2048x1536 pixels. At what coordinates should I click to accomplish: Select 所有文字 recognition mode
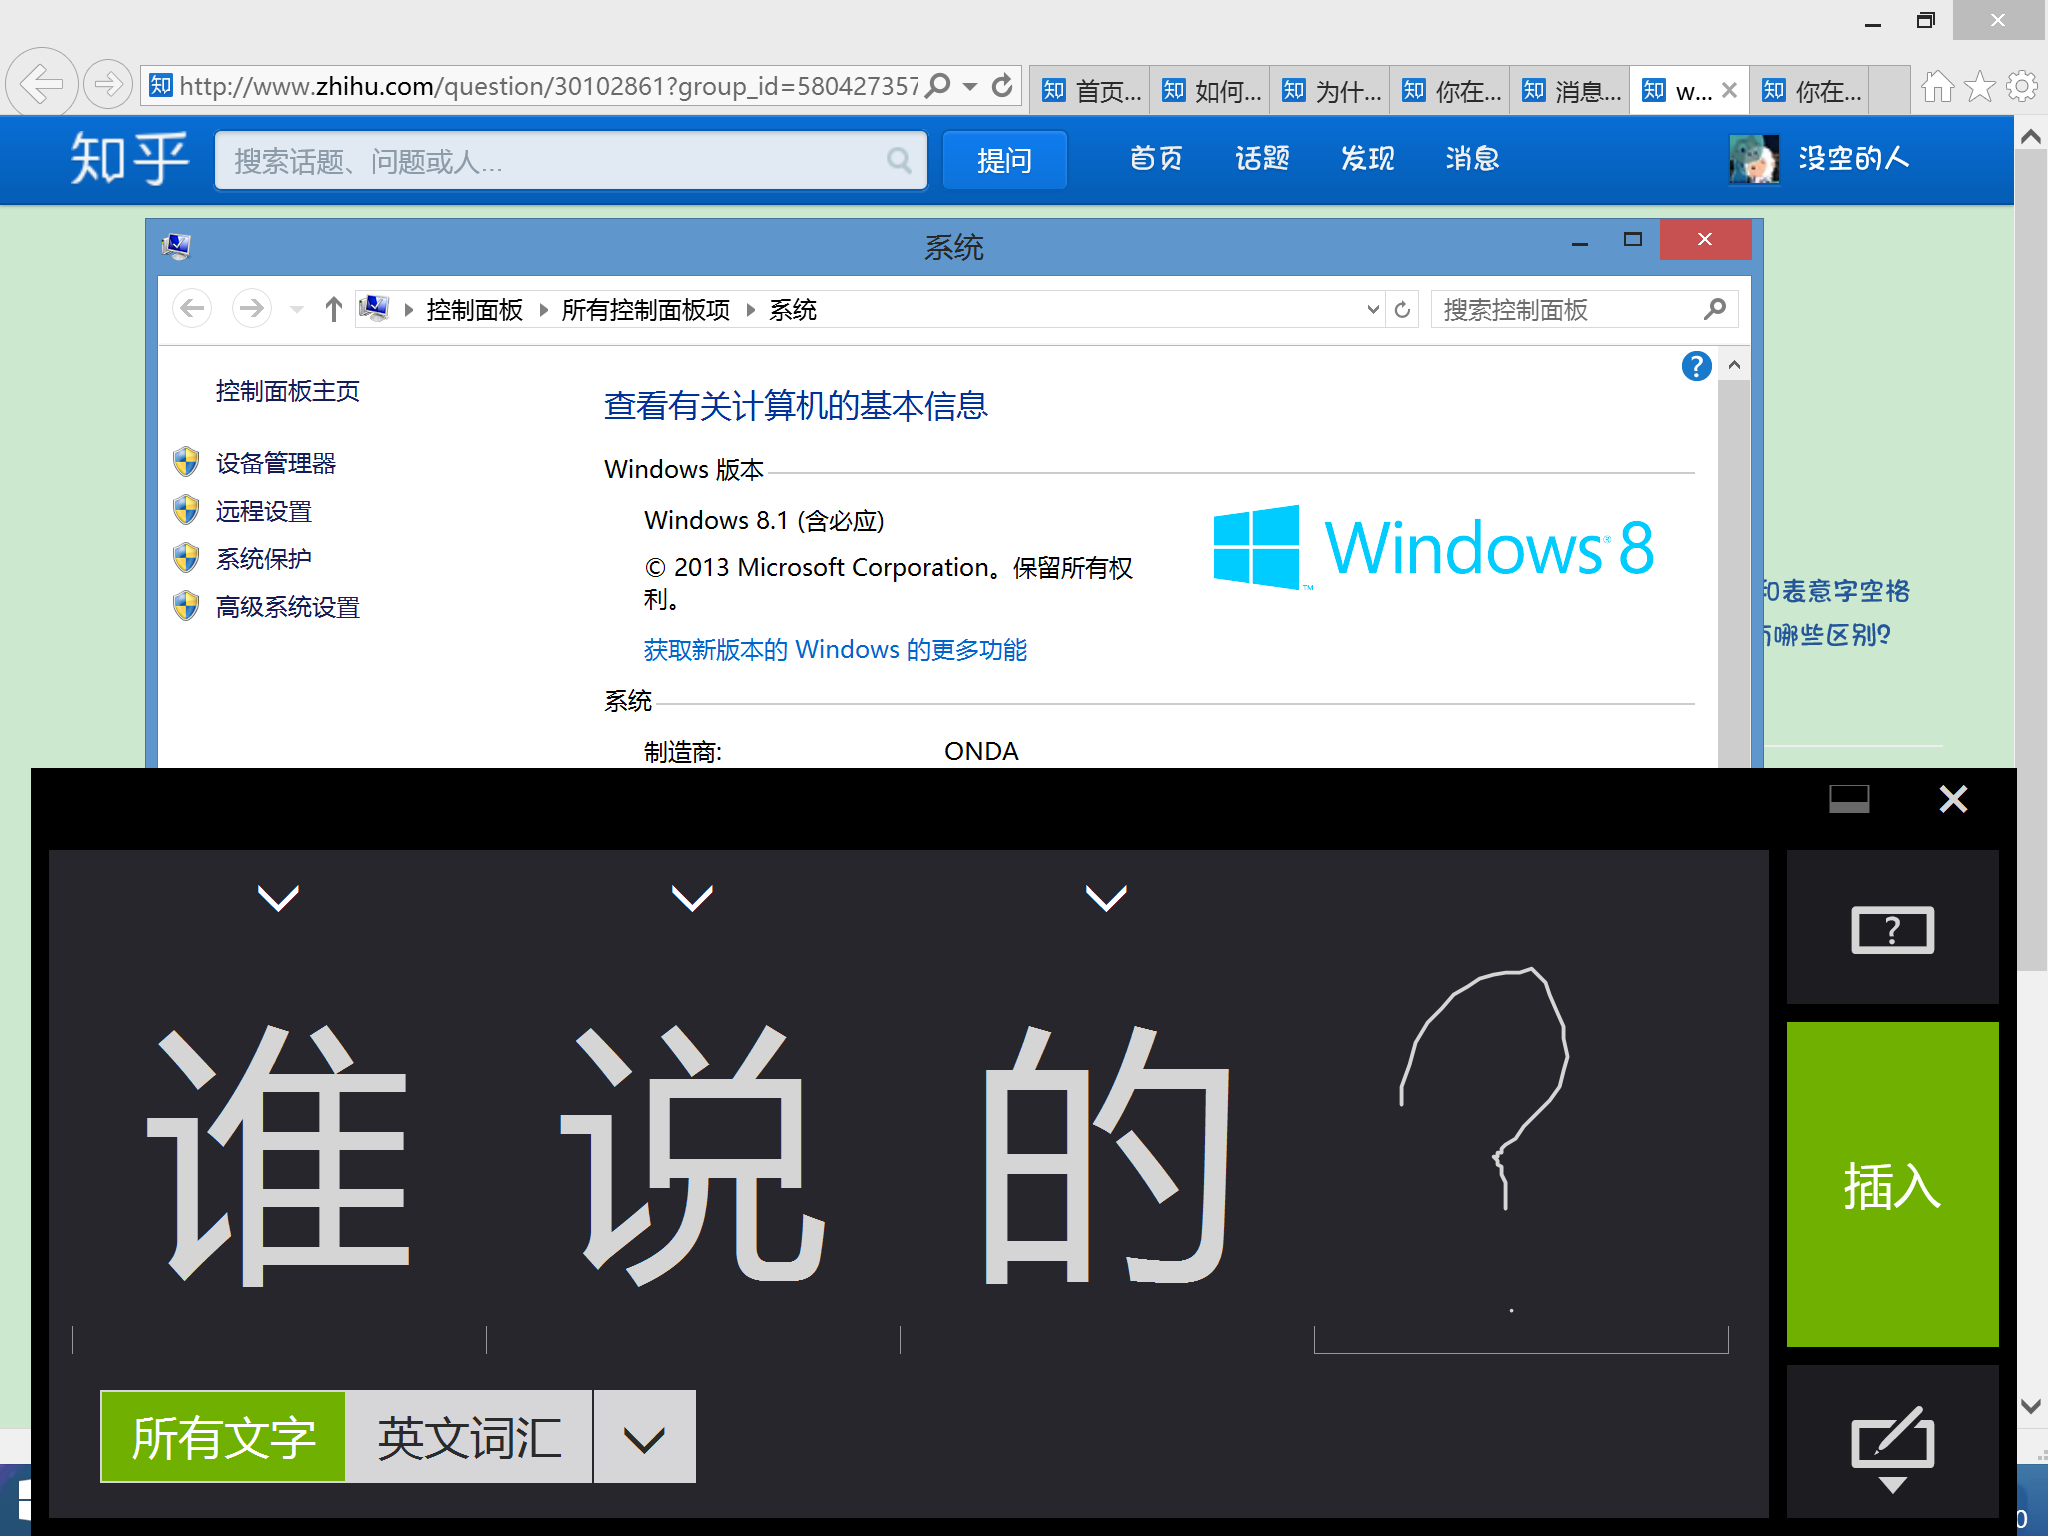(x=223, y=1437)
